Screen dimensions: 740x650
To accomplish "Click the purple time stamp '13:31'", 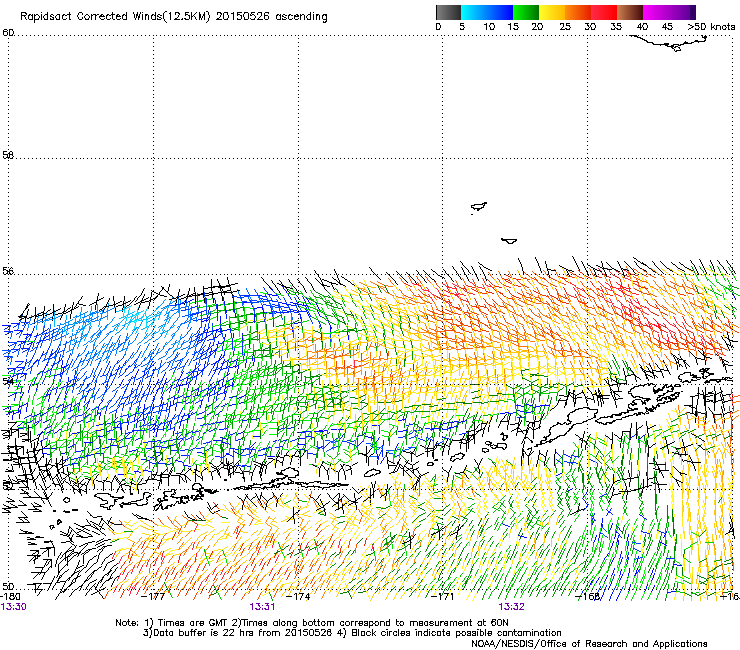I will coord(262,607).
